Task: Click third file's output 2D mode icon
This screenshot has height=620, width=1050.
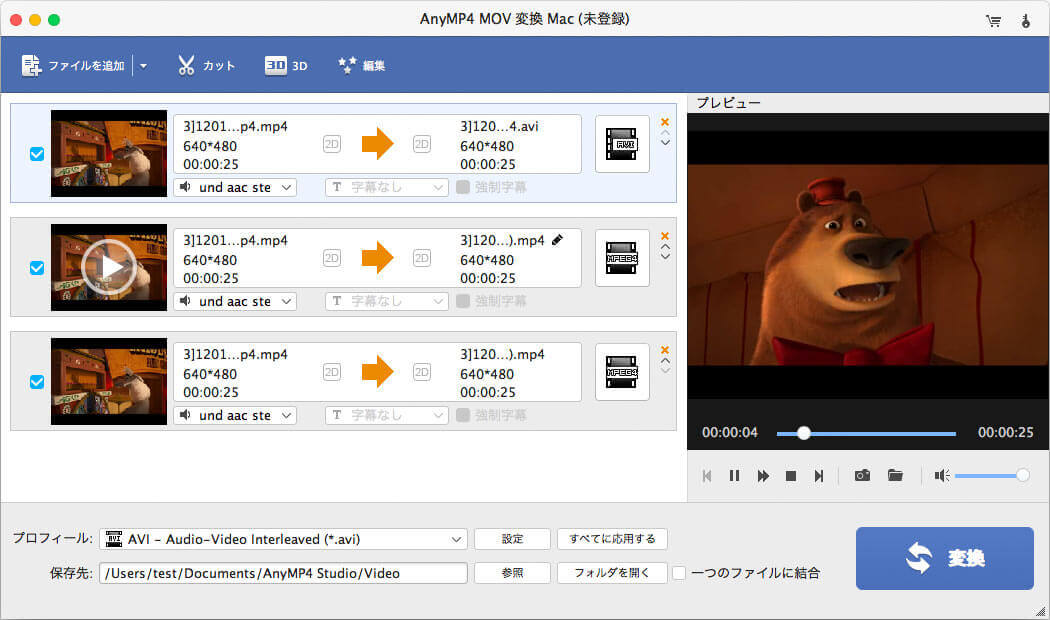Action: click(x=422, y=372)
